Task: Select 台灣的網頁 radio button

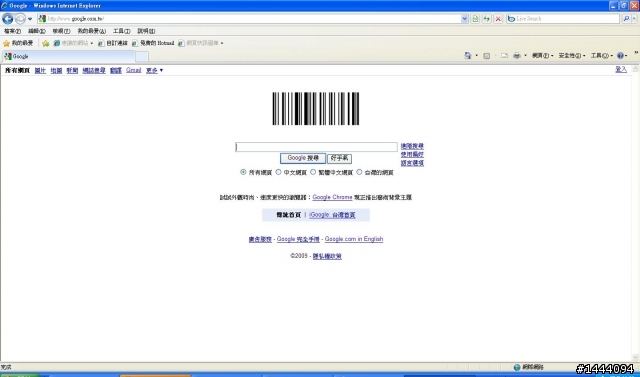Action: (x=359, y=172)
